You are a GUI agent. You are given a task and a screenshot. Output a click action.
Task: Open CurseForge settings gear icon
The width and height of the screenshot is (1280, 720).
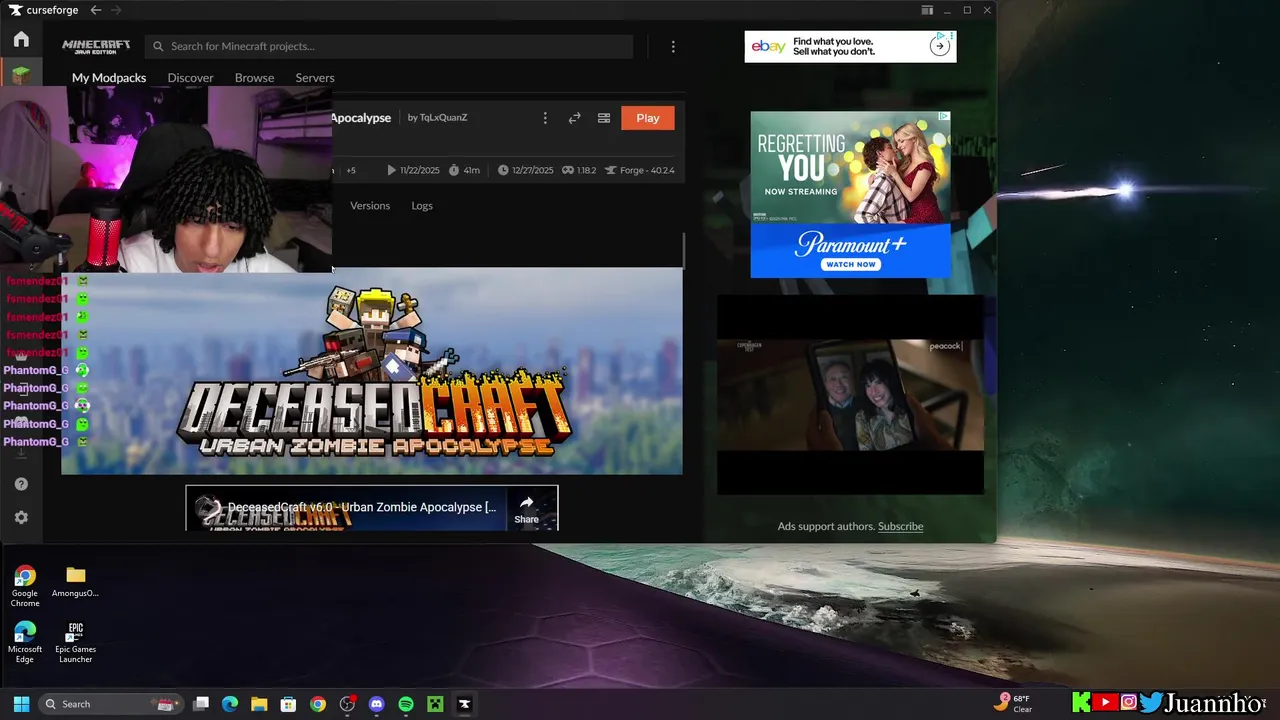click(21, 517)
